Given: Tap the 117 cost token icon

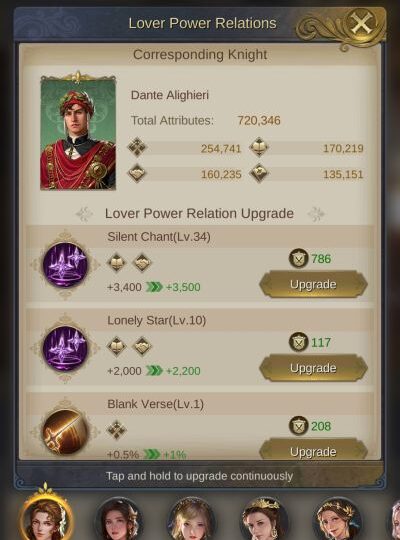Looking at the screenshot, I should 298,342.
